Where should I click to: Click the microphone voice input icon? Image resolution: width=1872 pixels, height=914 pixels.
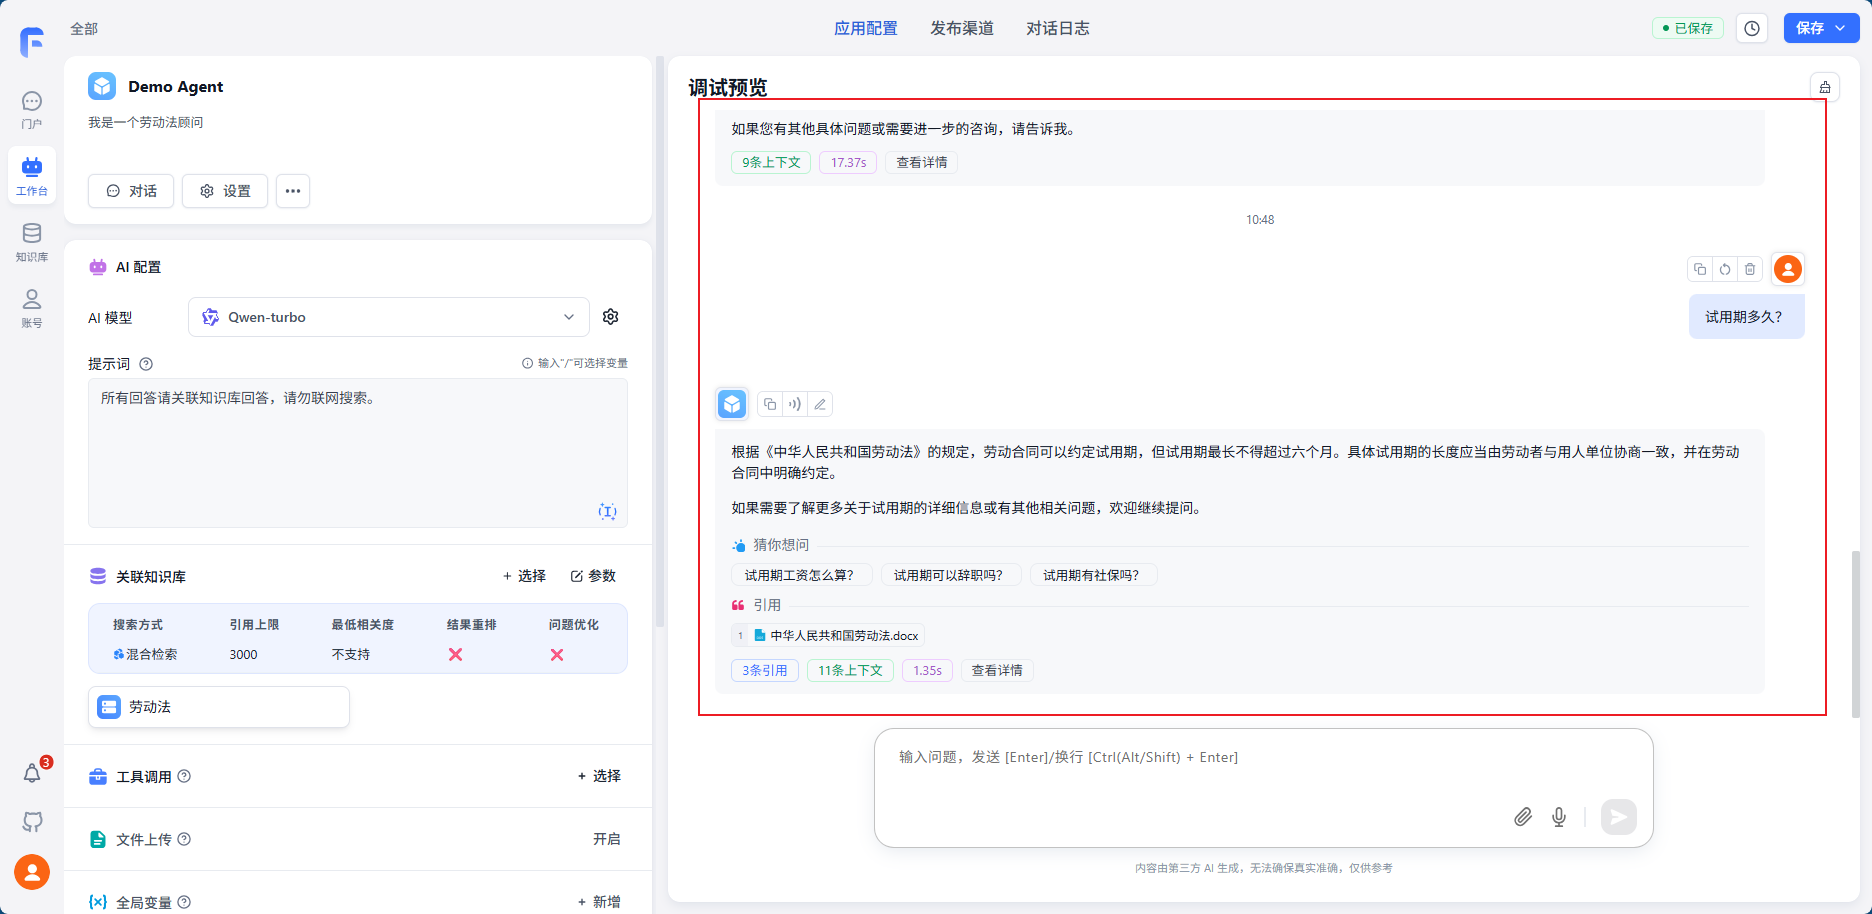pos(1558,817)
